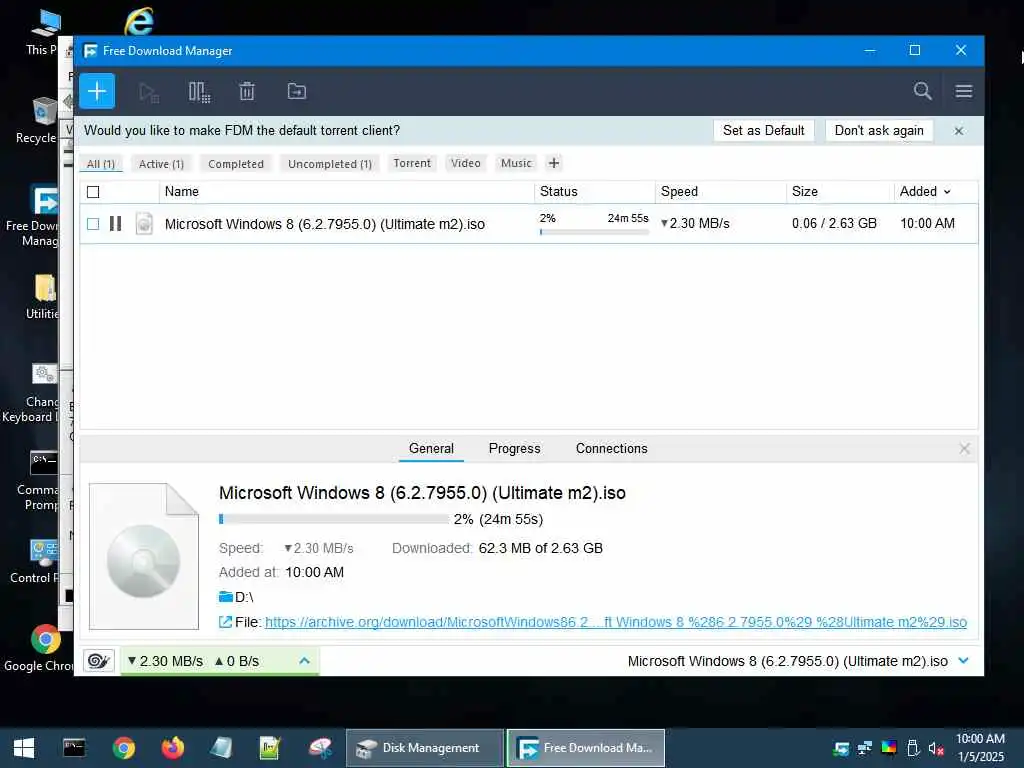Click the trash delete toolbar icon
Viewport: 1024px width, 768px height.
[247, 91]
